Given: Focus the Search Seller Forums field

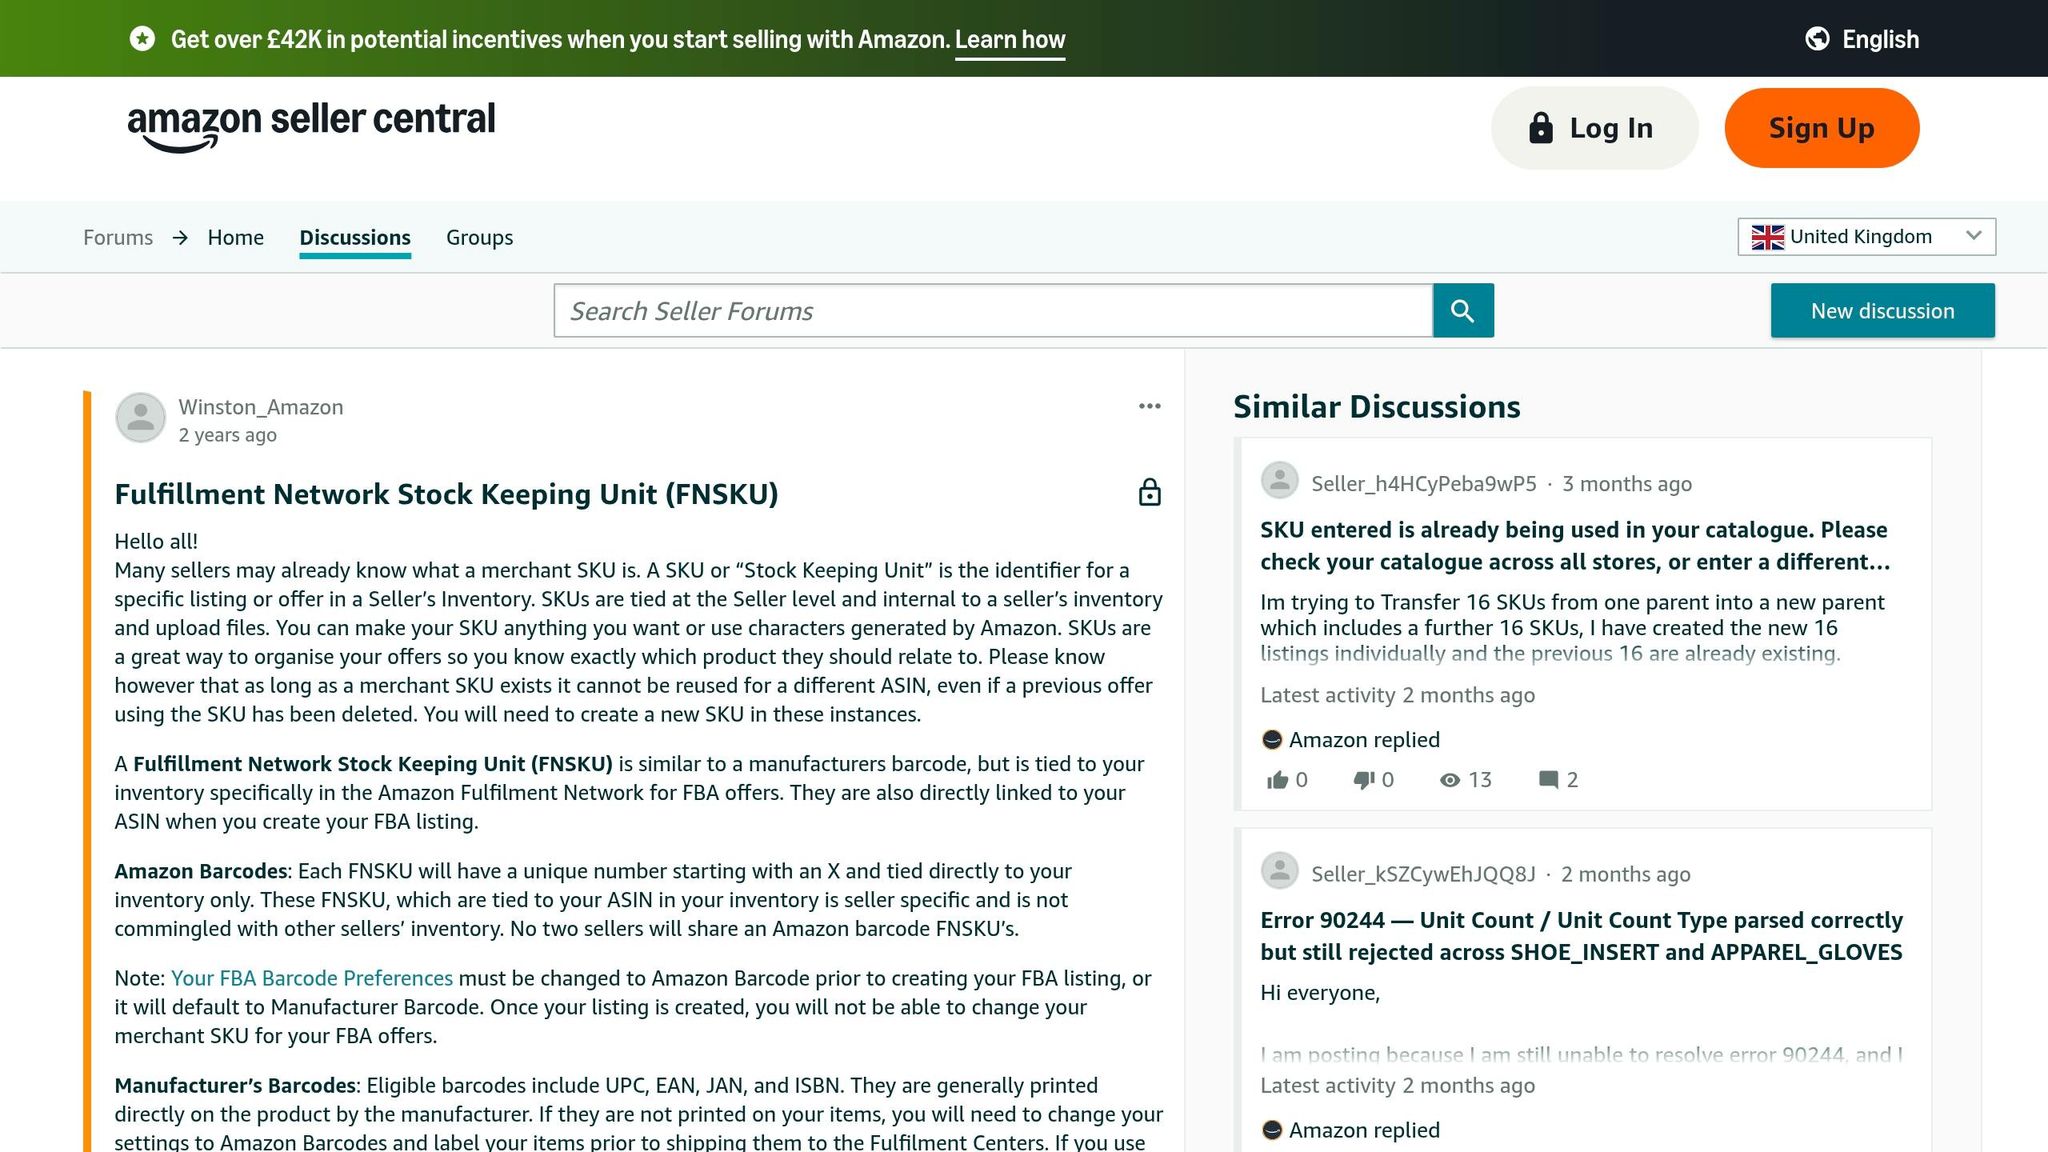Looking at the screenshot, I should click(993, 311).
